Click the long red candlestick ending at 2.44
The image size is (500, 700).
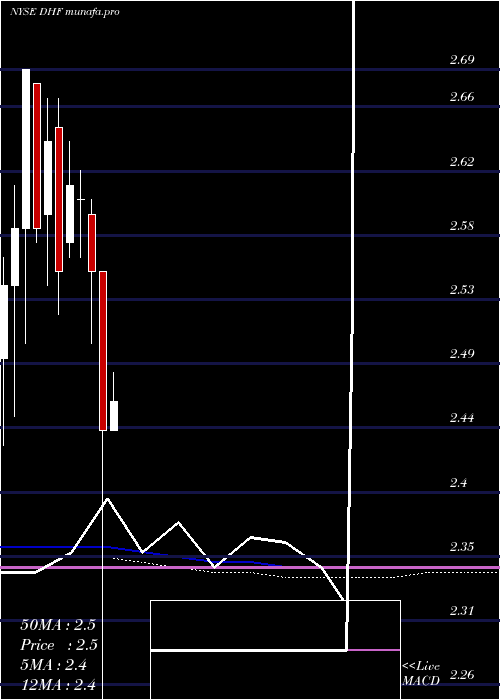coord(103,351)
